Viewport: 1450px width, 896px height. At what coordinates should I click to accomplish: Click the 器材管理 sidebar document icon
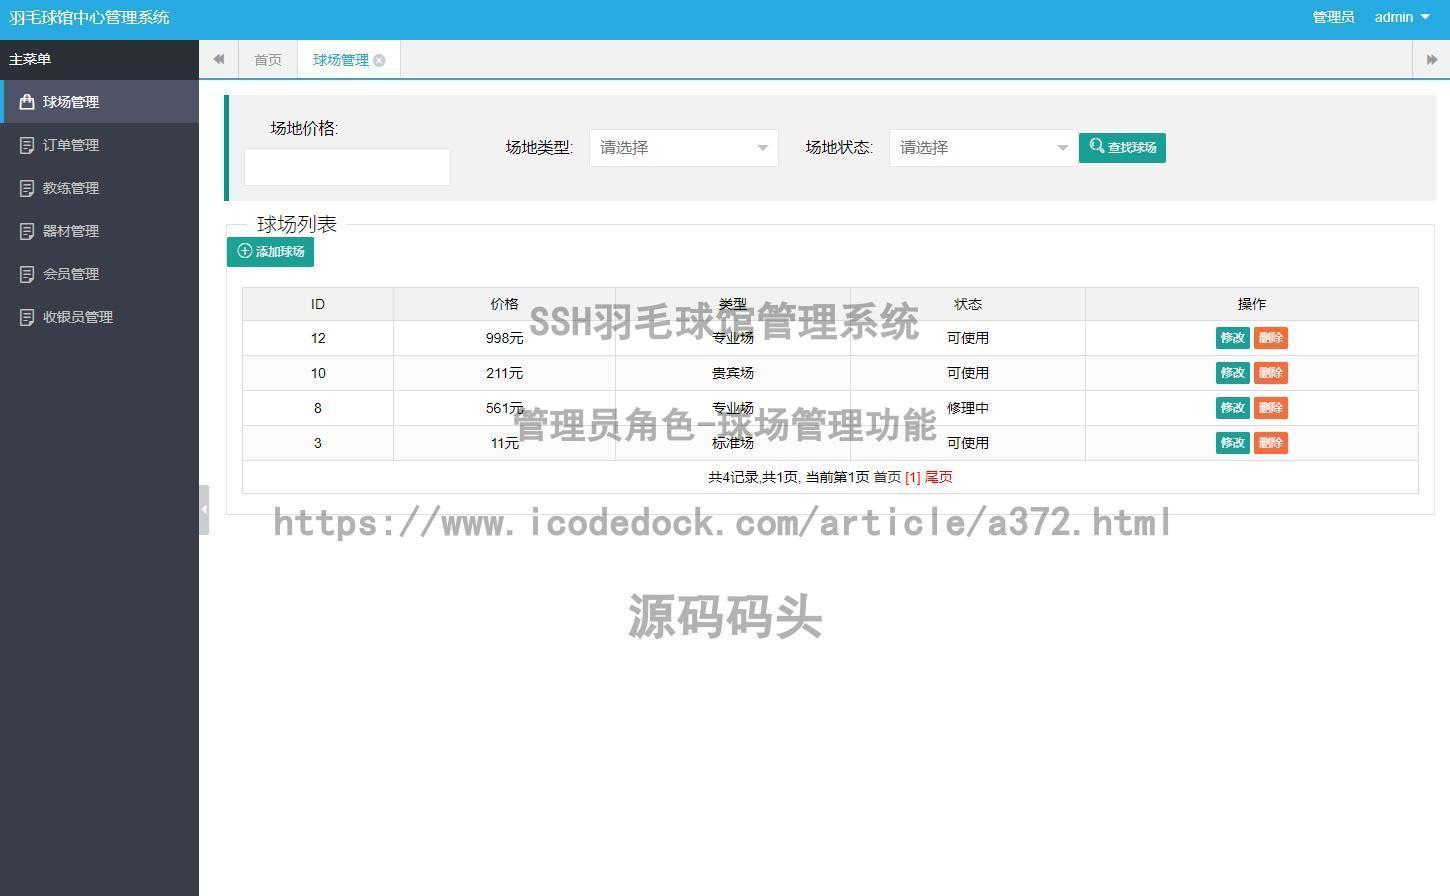pos(27,231)
